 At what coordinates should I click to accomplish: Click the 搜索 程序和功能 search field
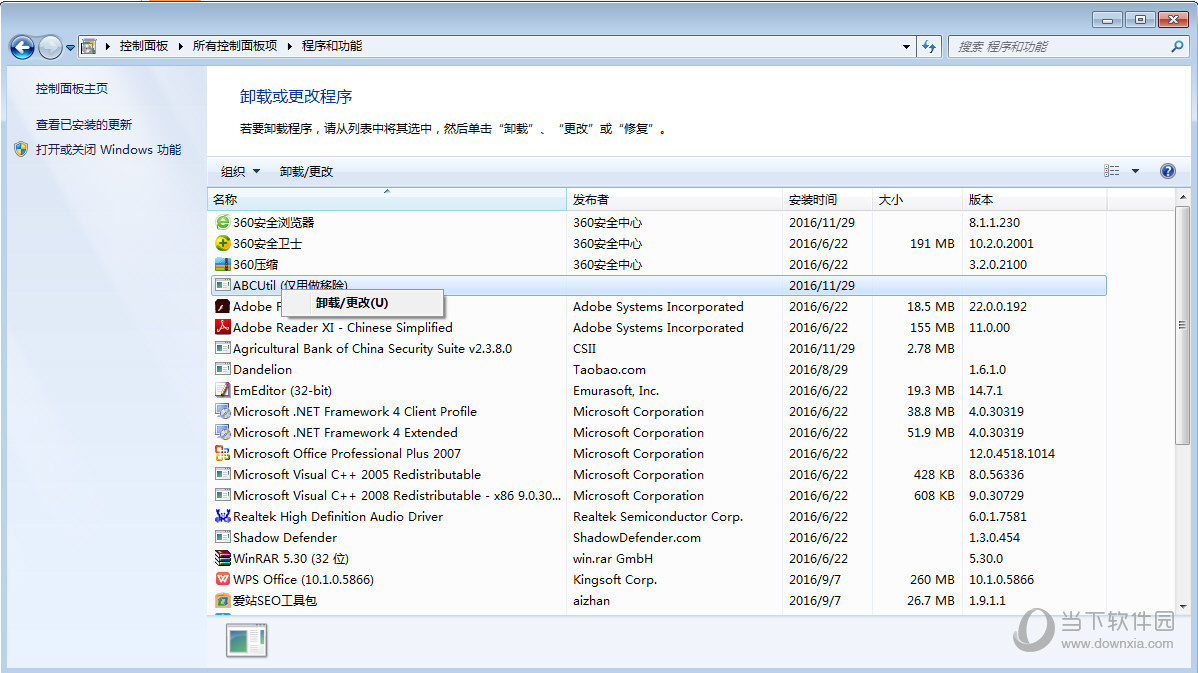tap(1058, 46)
